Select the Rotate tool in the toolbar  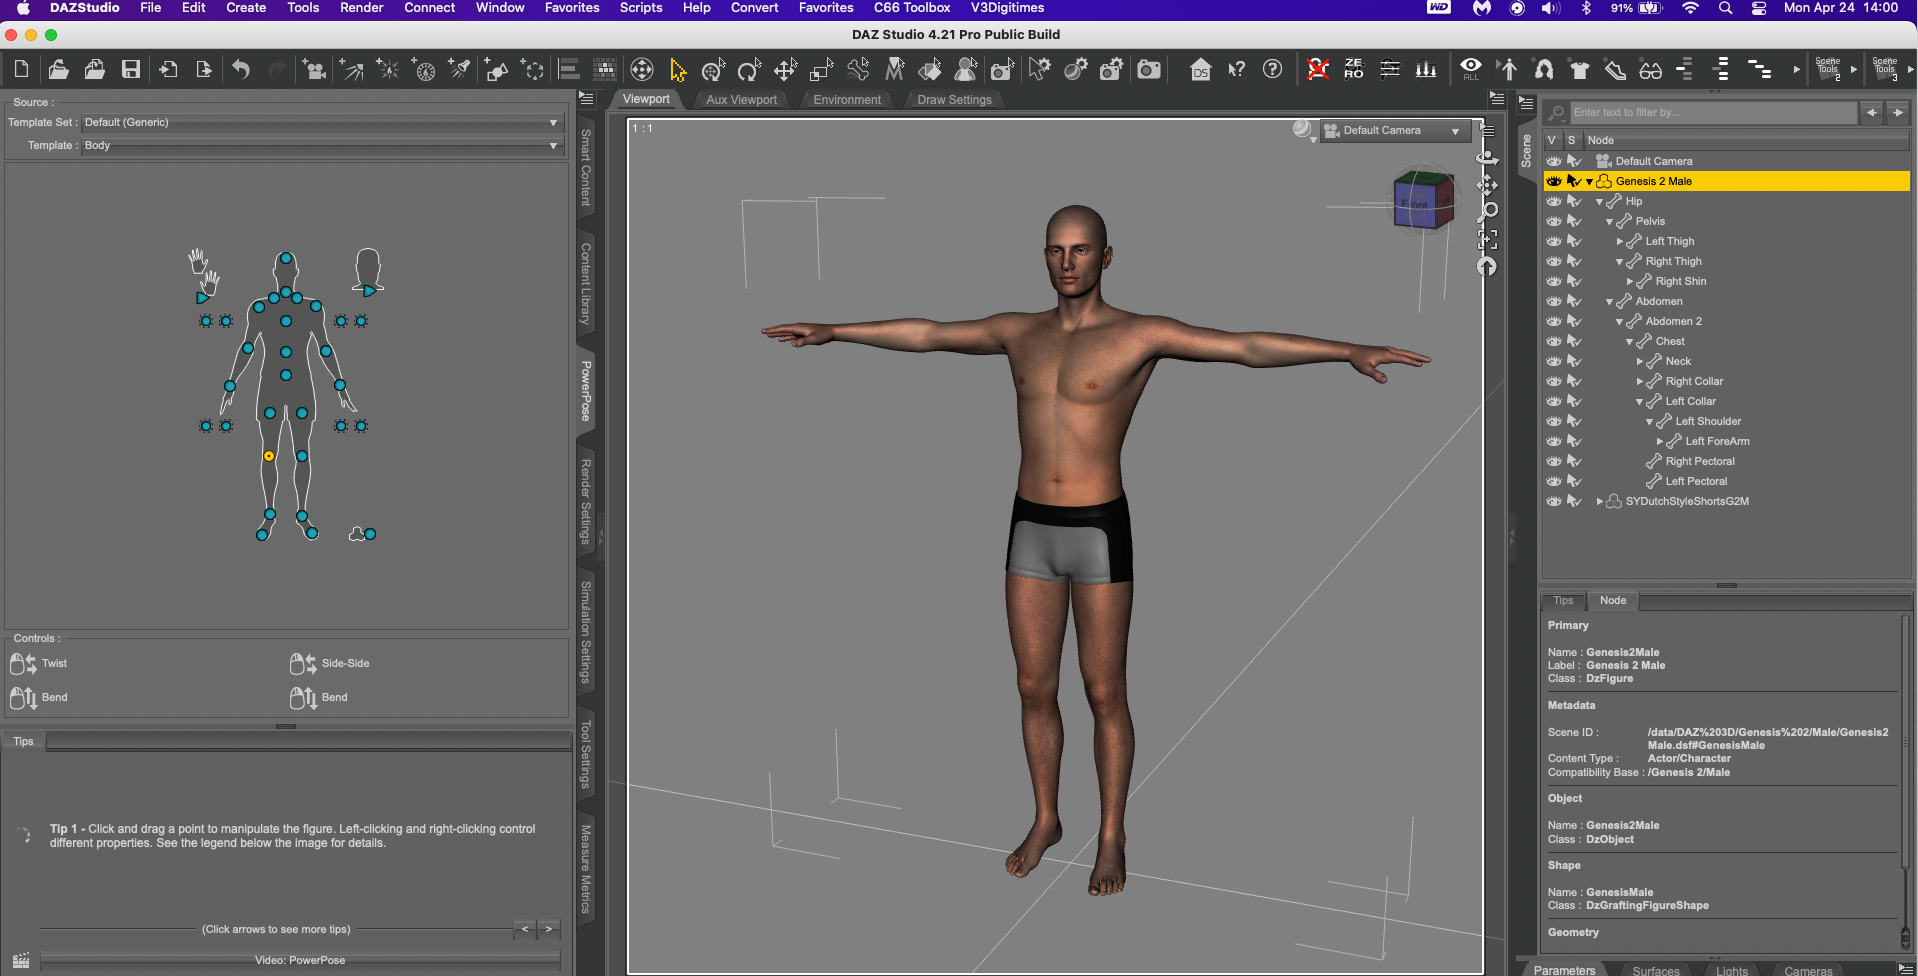coord(748,69)
